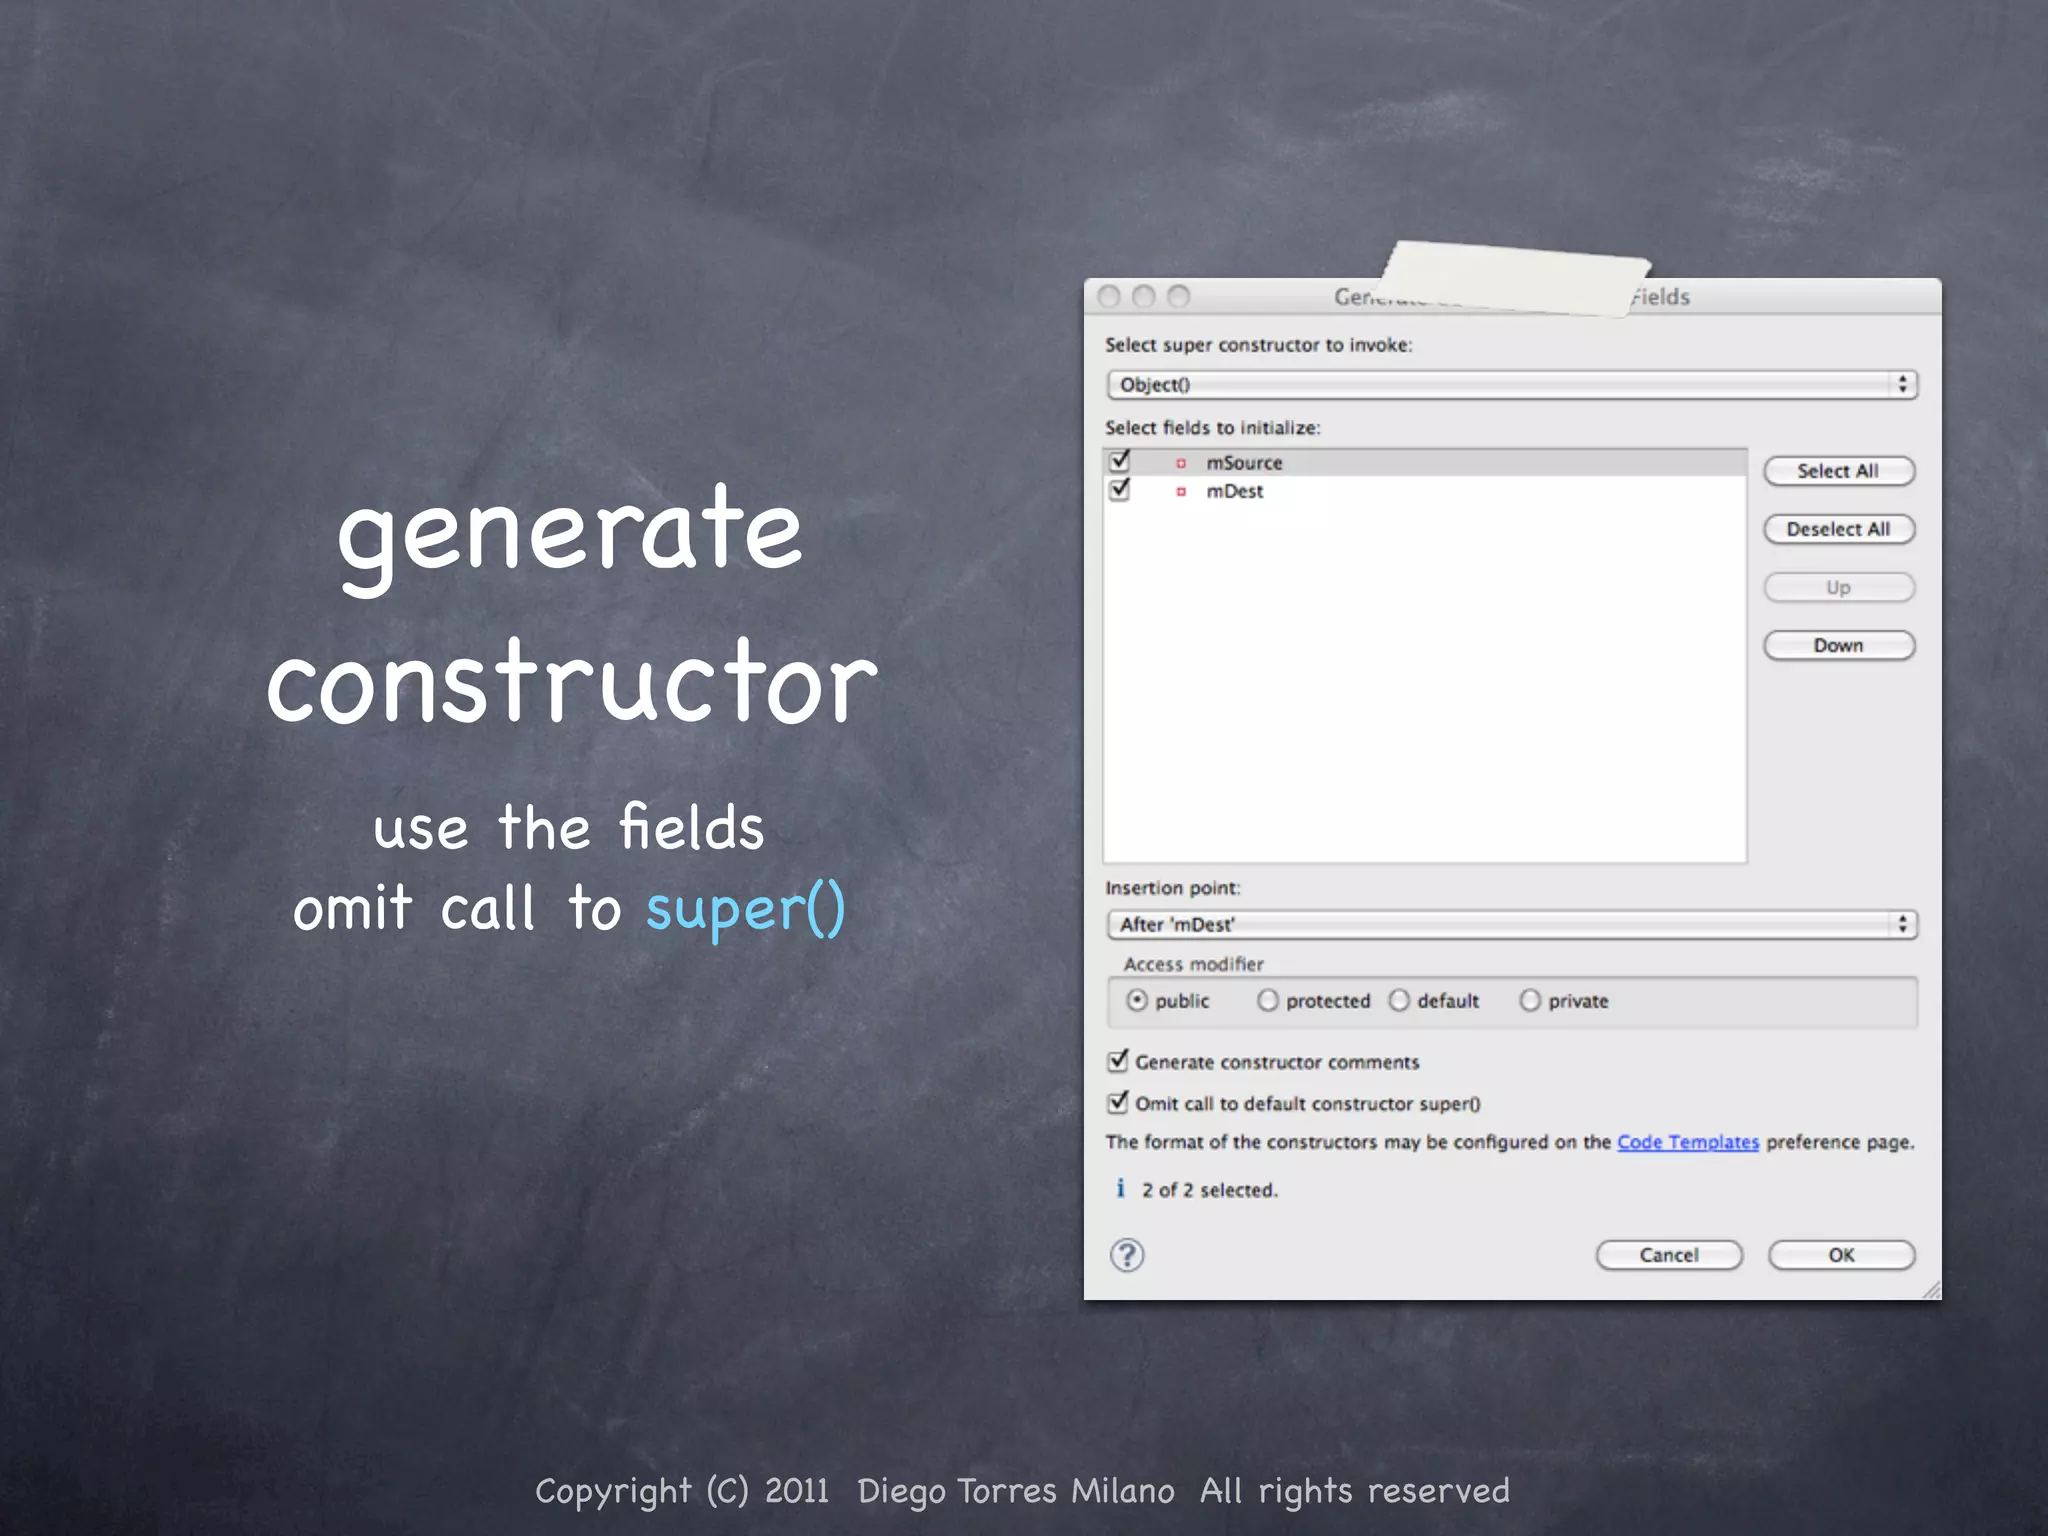
Task: Close the dialog with the first title bar button
Action: (x=1109, y=297)
